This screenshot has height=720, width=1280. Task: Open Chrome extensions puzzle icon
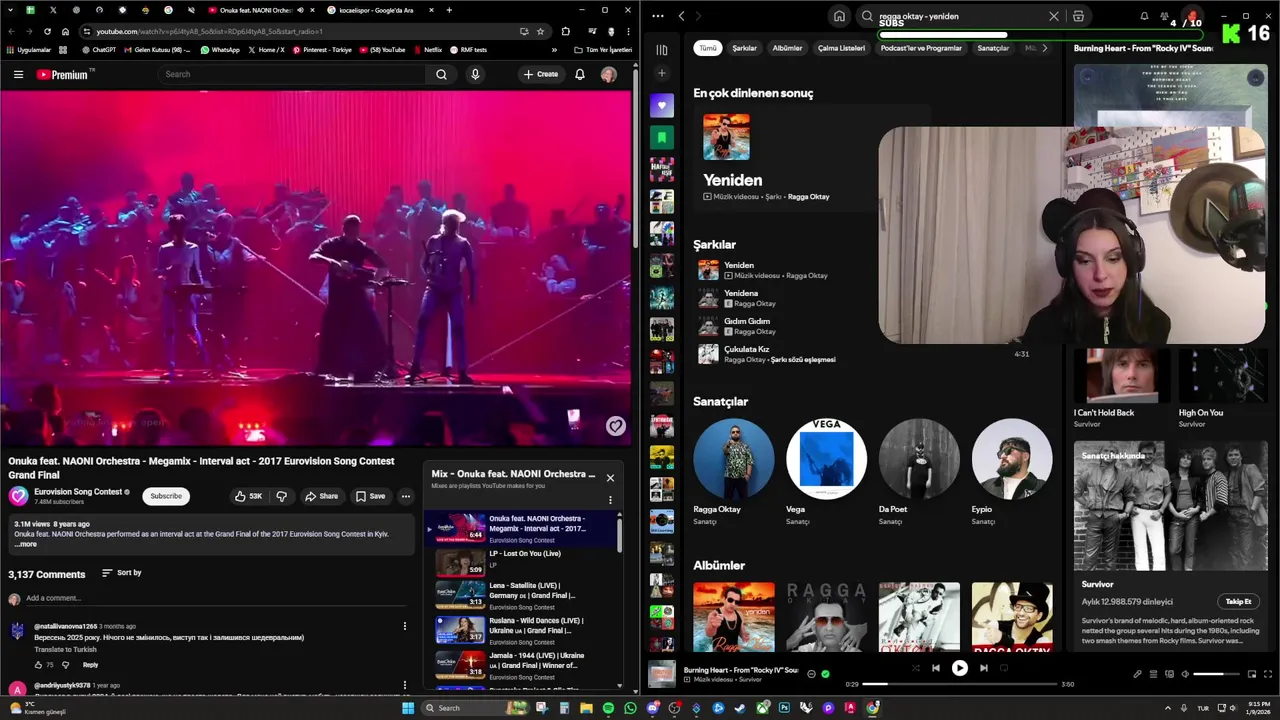coord(566,31)
